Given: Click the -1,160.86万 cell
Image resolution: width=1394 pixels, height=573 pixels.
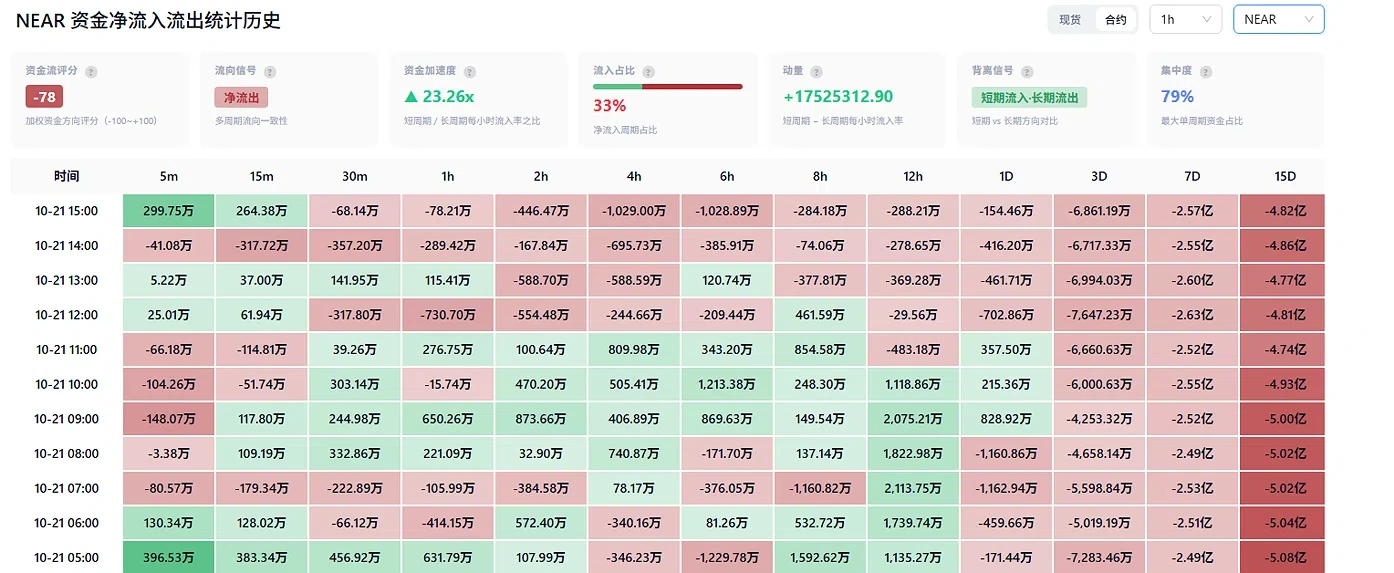Looking at the screenshot, I should click(1006, 453).
